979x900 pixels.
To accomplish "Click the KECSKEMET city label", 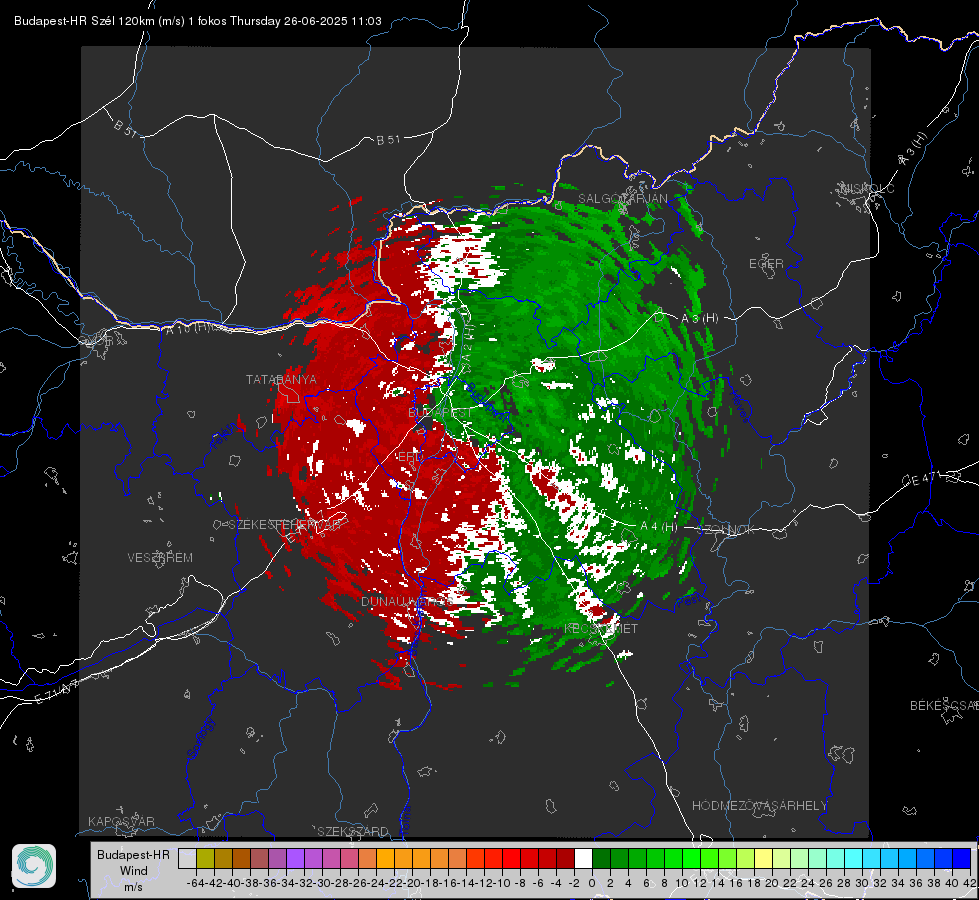I will (601, 628).
